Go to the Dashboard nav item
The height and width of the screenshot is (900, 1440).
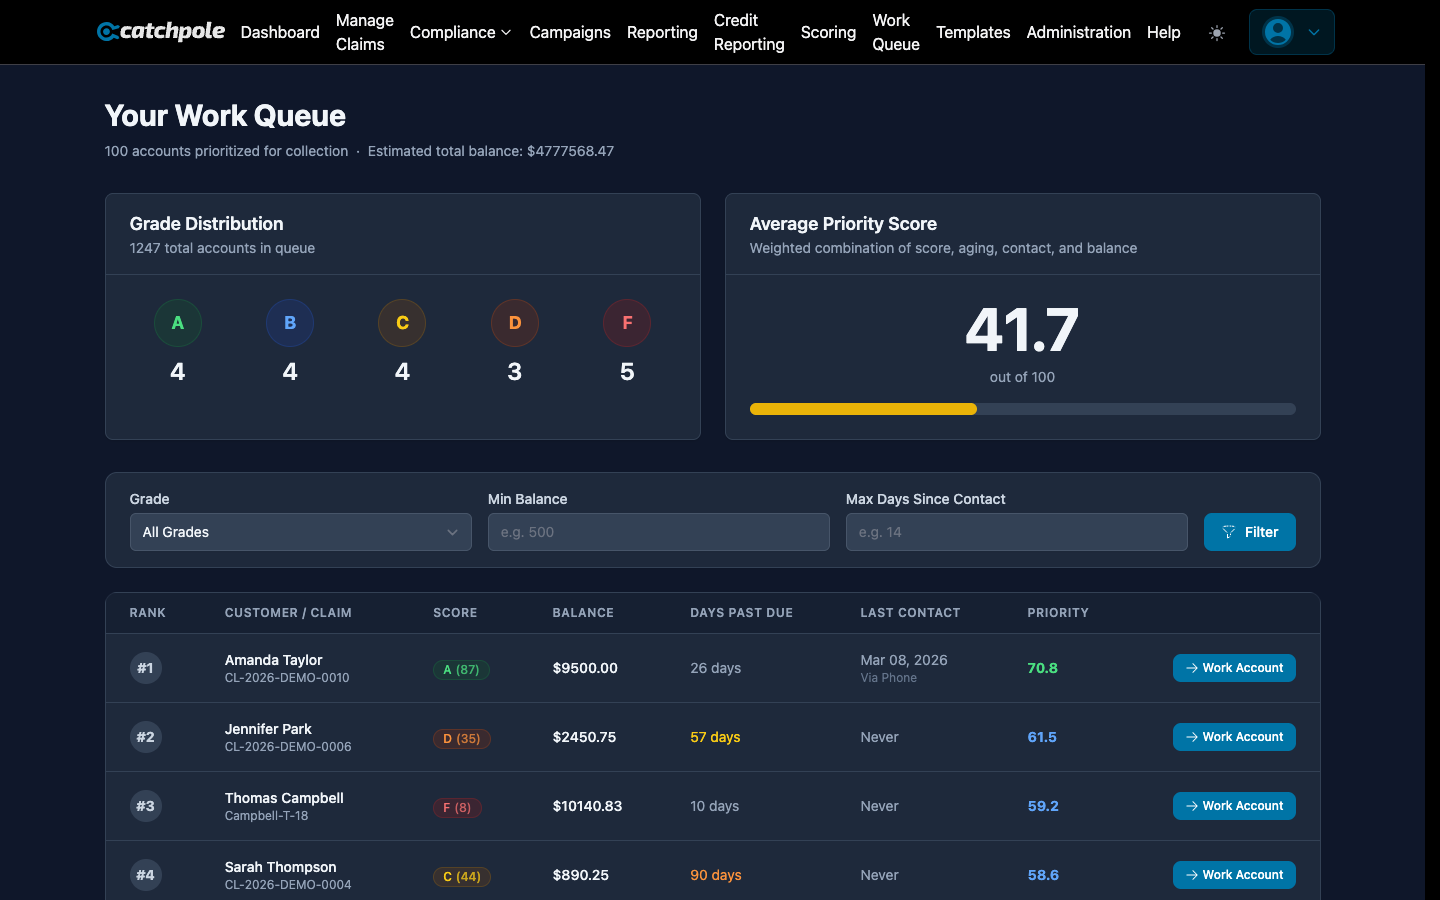pos(279,32)
